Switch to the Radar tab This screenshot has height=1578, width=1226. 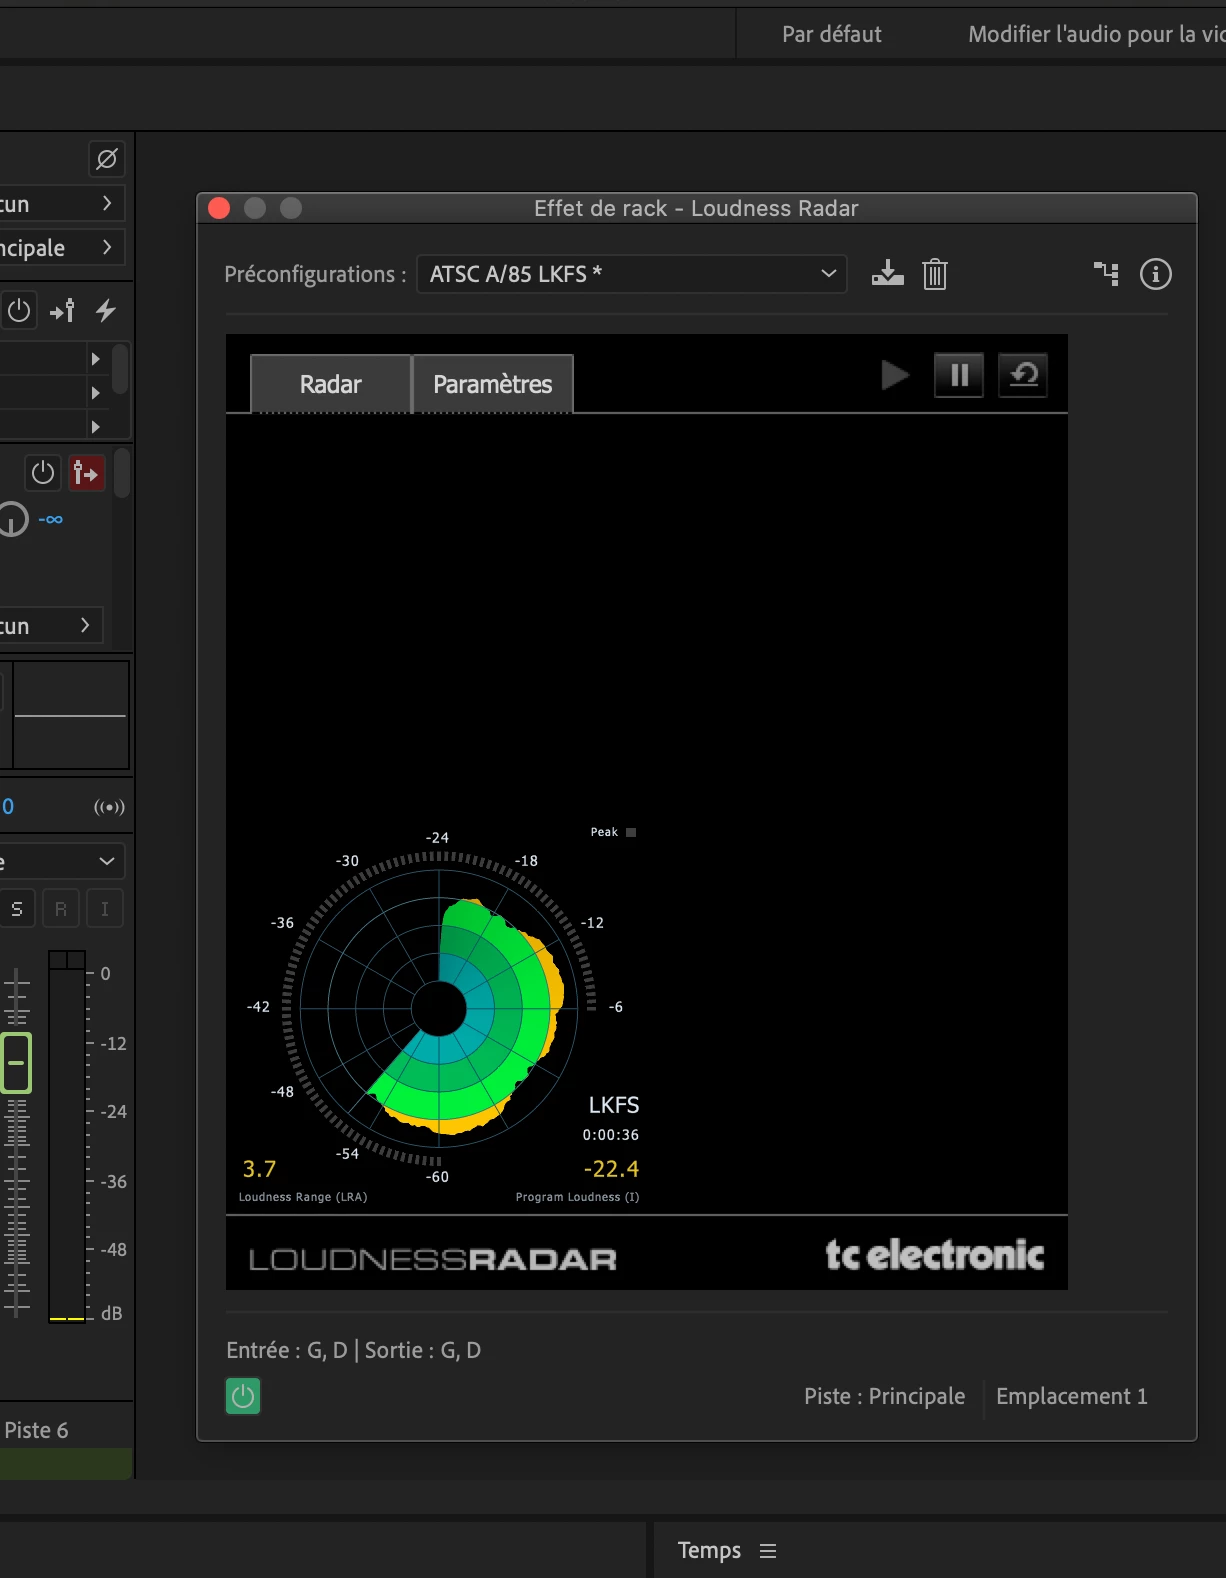(330, 384)
